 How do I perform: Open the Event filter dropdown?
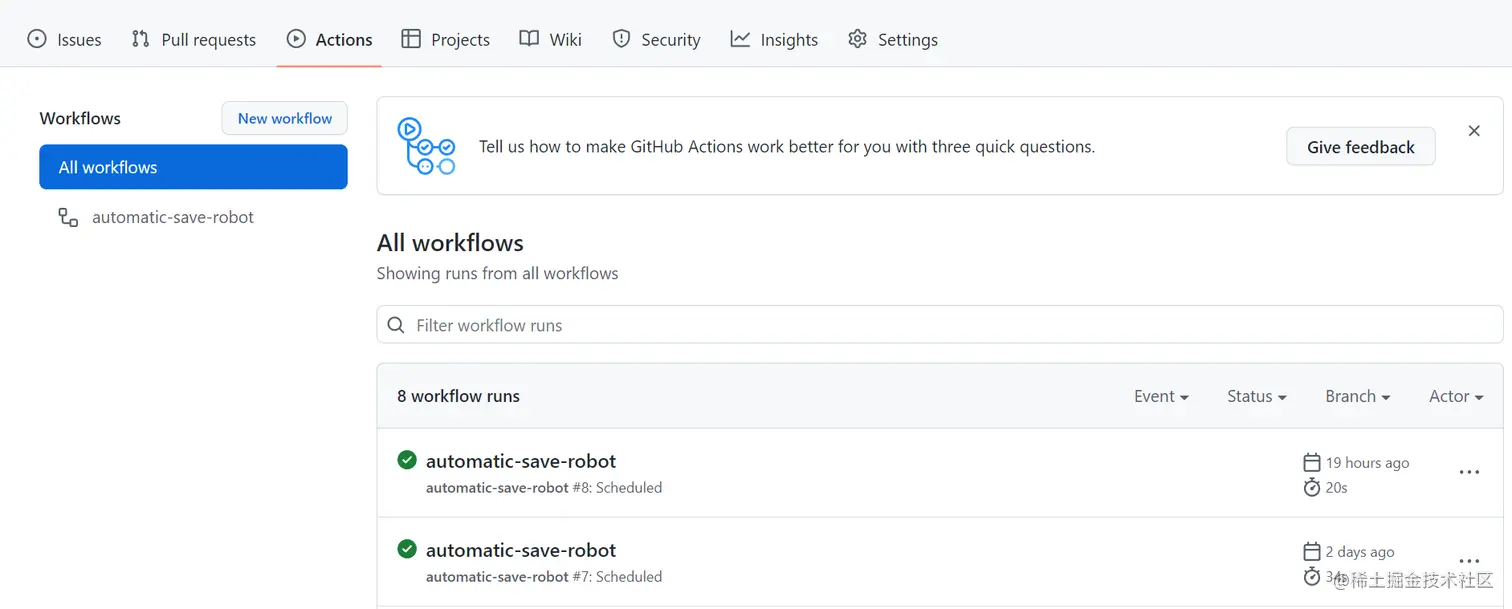(x=1161, y=396)
